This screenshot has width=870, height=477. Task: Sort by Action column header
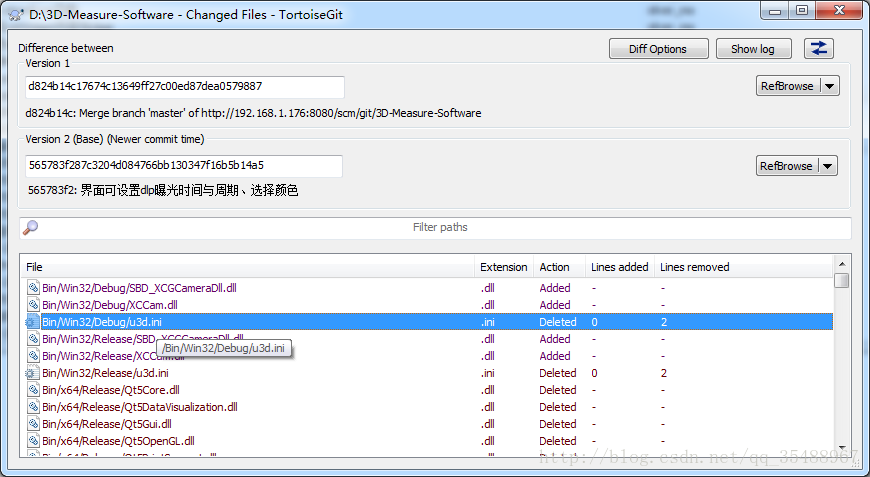click(x=559, y=267)
